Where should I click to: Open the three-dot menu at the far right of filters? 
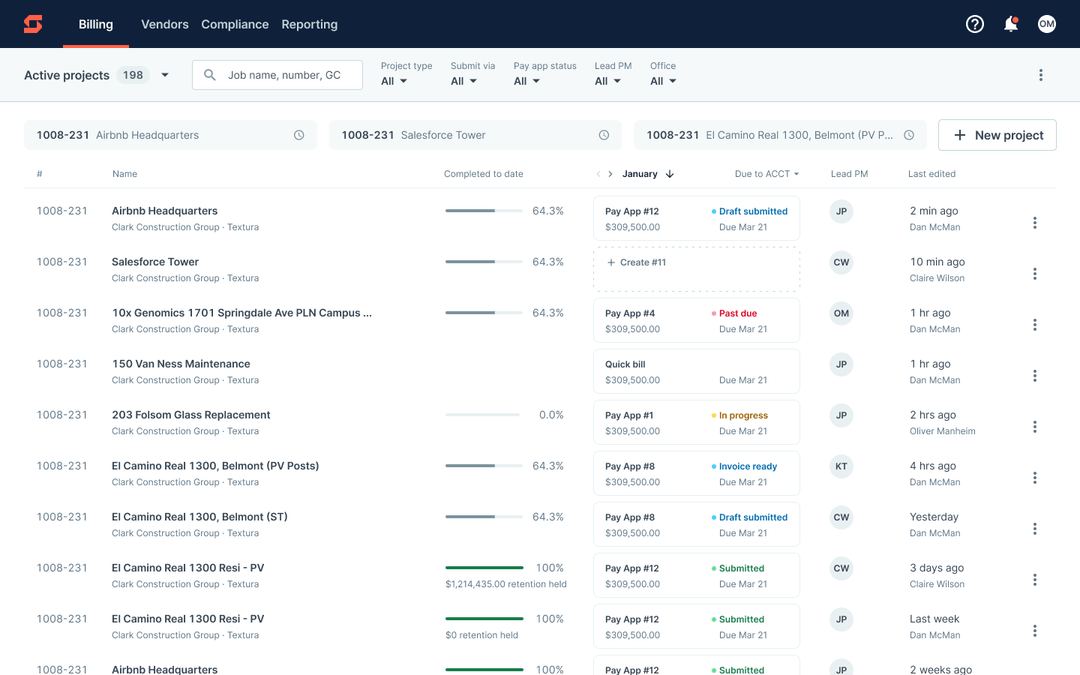pyautogui.click(x=1041, y=74)
